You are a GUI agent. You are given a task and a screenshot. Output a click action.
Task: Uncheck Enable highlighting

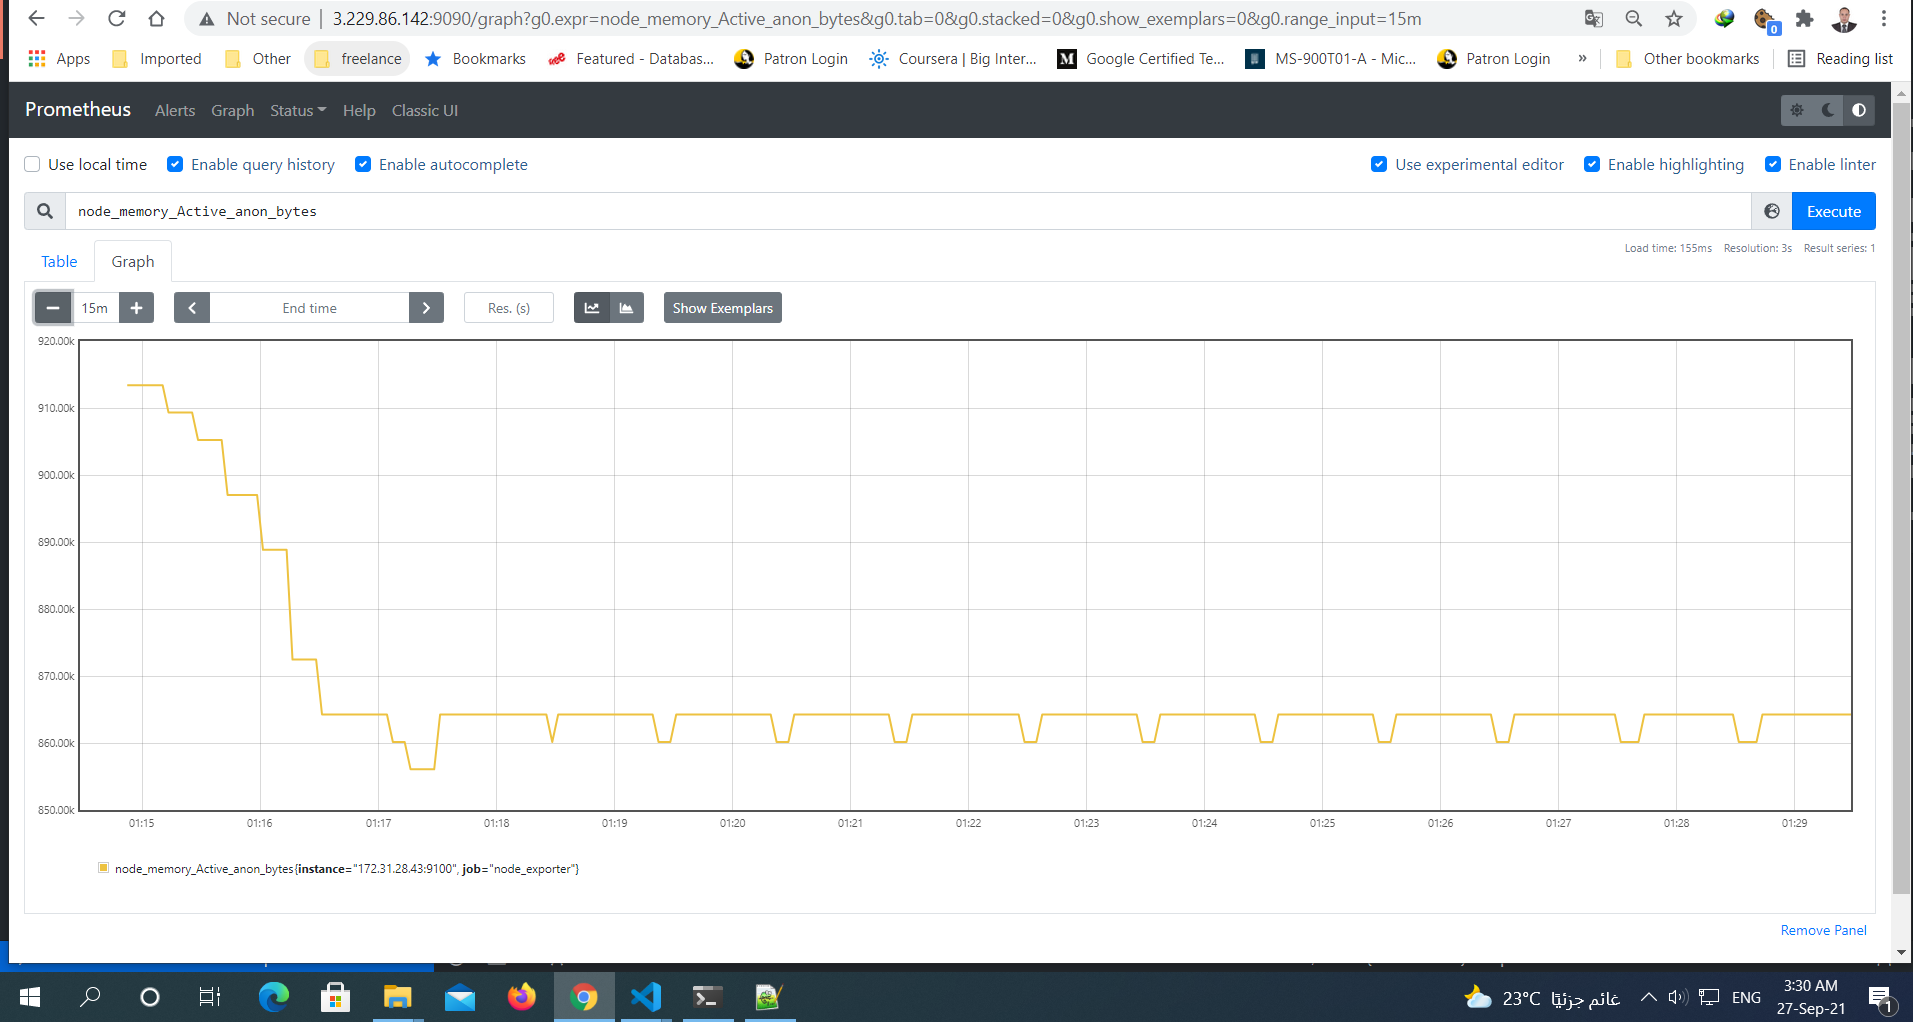tap(1592, 164)
